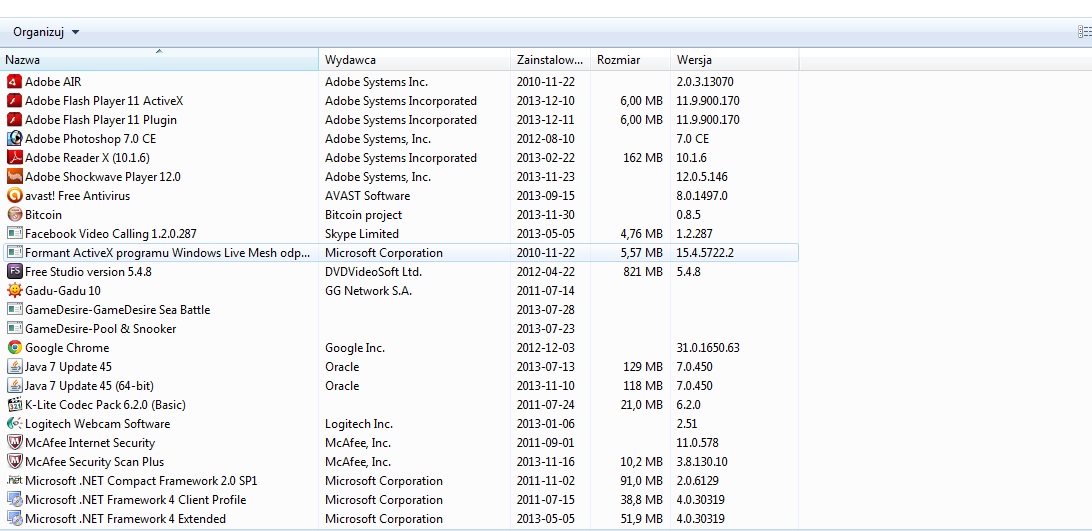Click the 821 MB size of Free Studio
The width and height of the screenshot is (1092, 531).
(x=643, y=272)
